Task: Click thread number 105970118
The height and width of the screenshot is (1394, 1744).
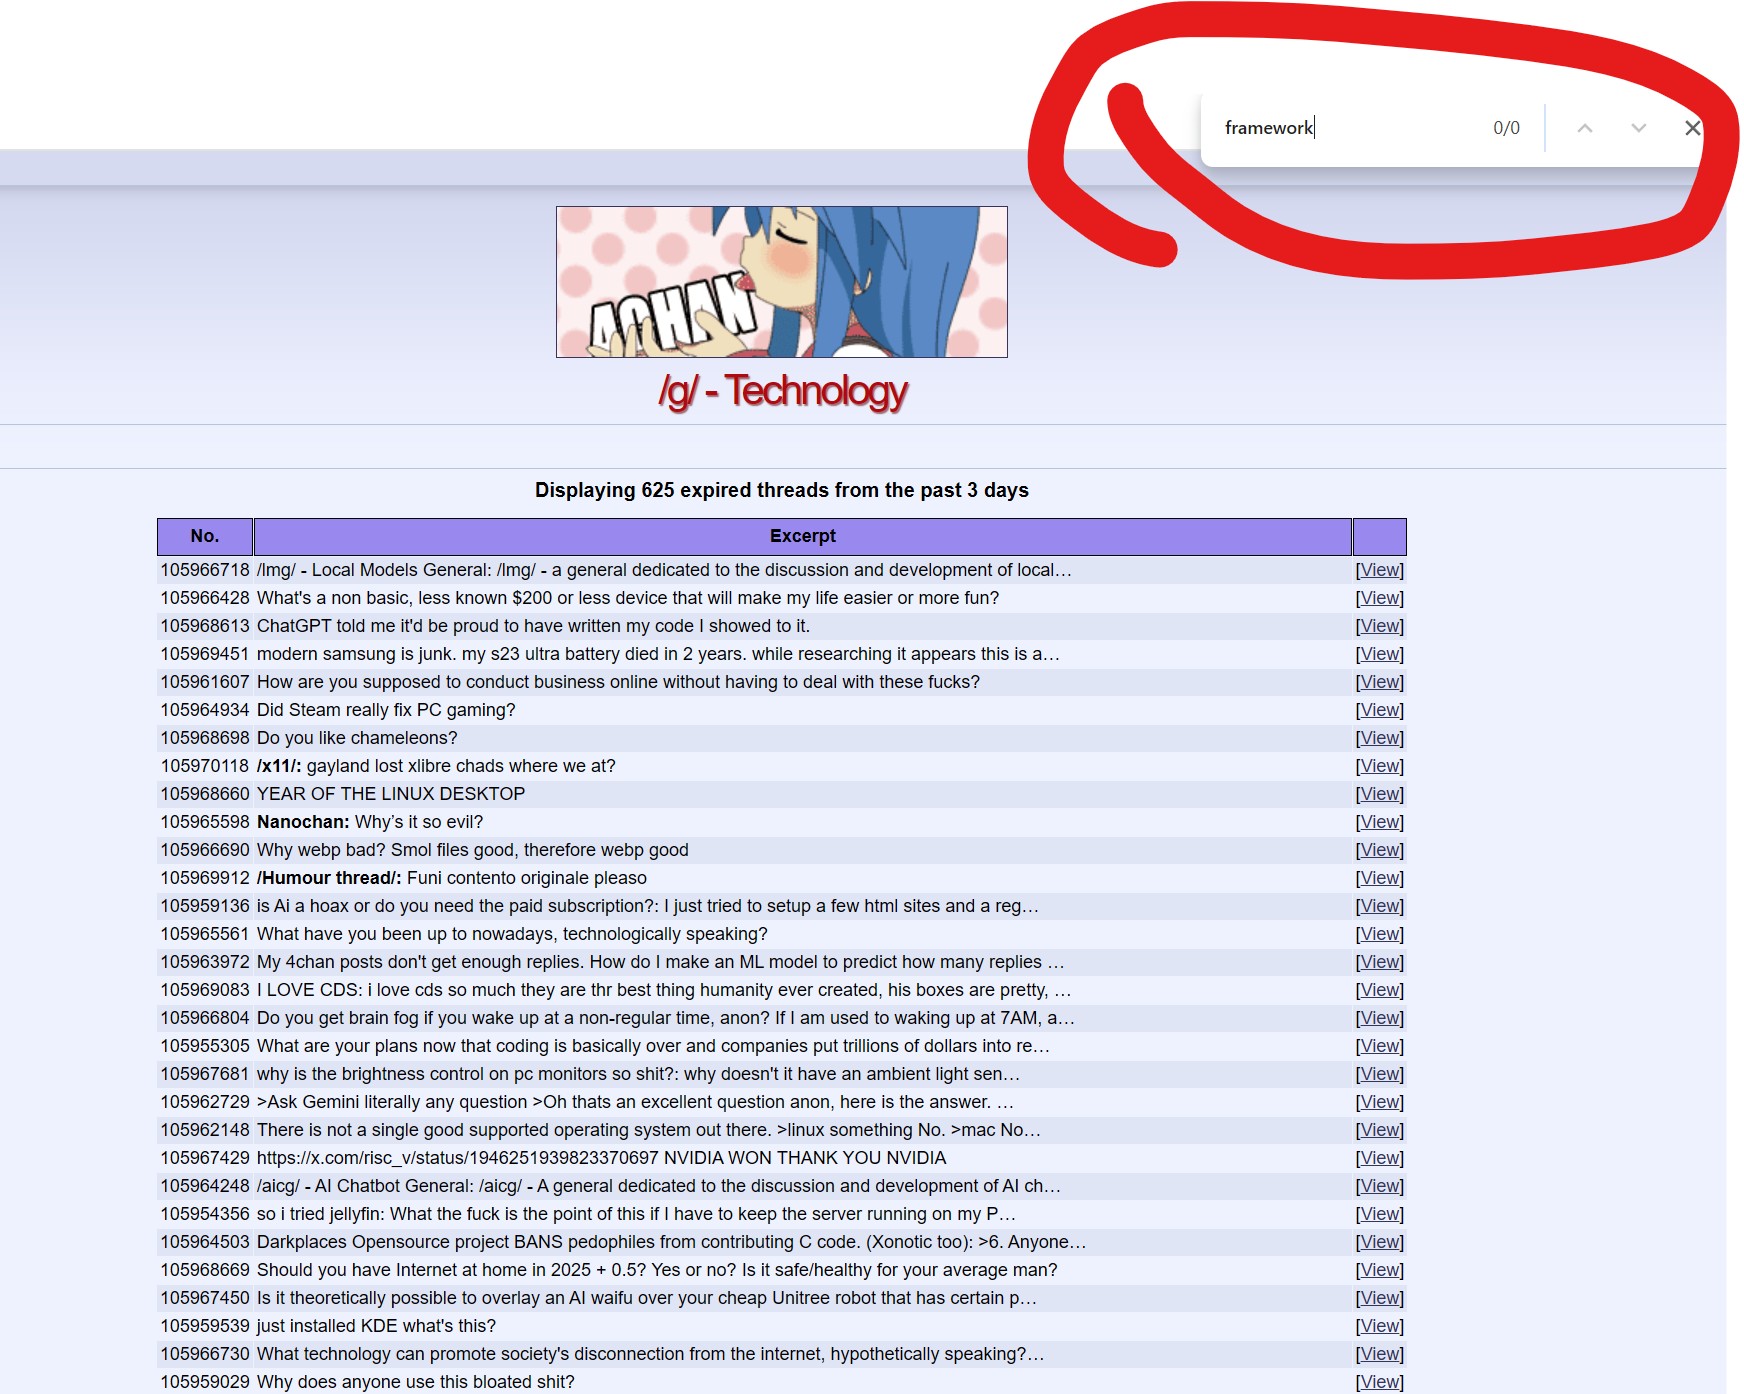Action: click(x=205, y=766)
